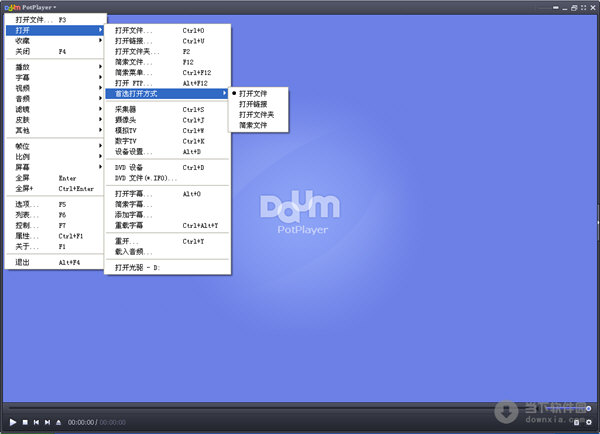
Task: Expand the 播放 submenu
Action: click(x=55, y=67)
